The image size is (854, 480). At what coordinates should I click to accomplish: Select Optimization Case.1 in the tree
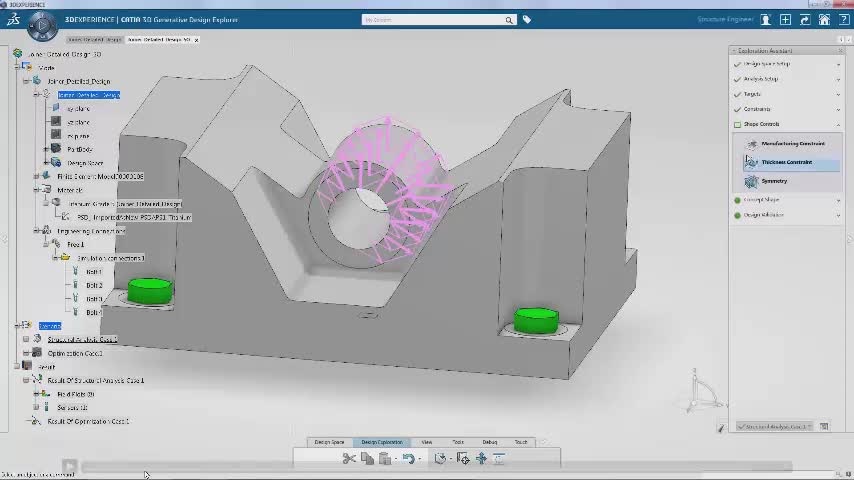(x=75, y=353)
